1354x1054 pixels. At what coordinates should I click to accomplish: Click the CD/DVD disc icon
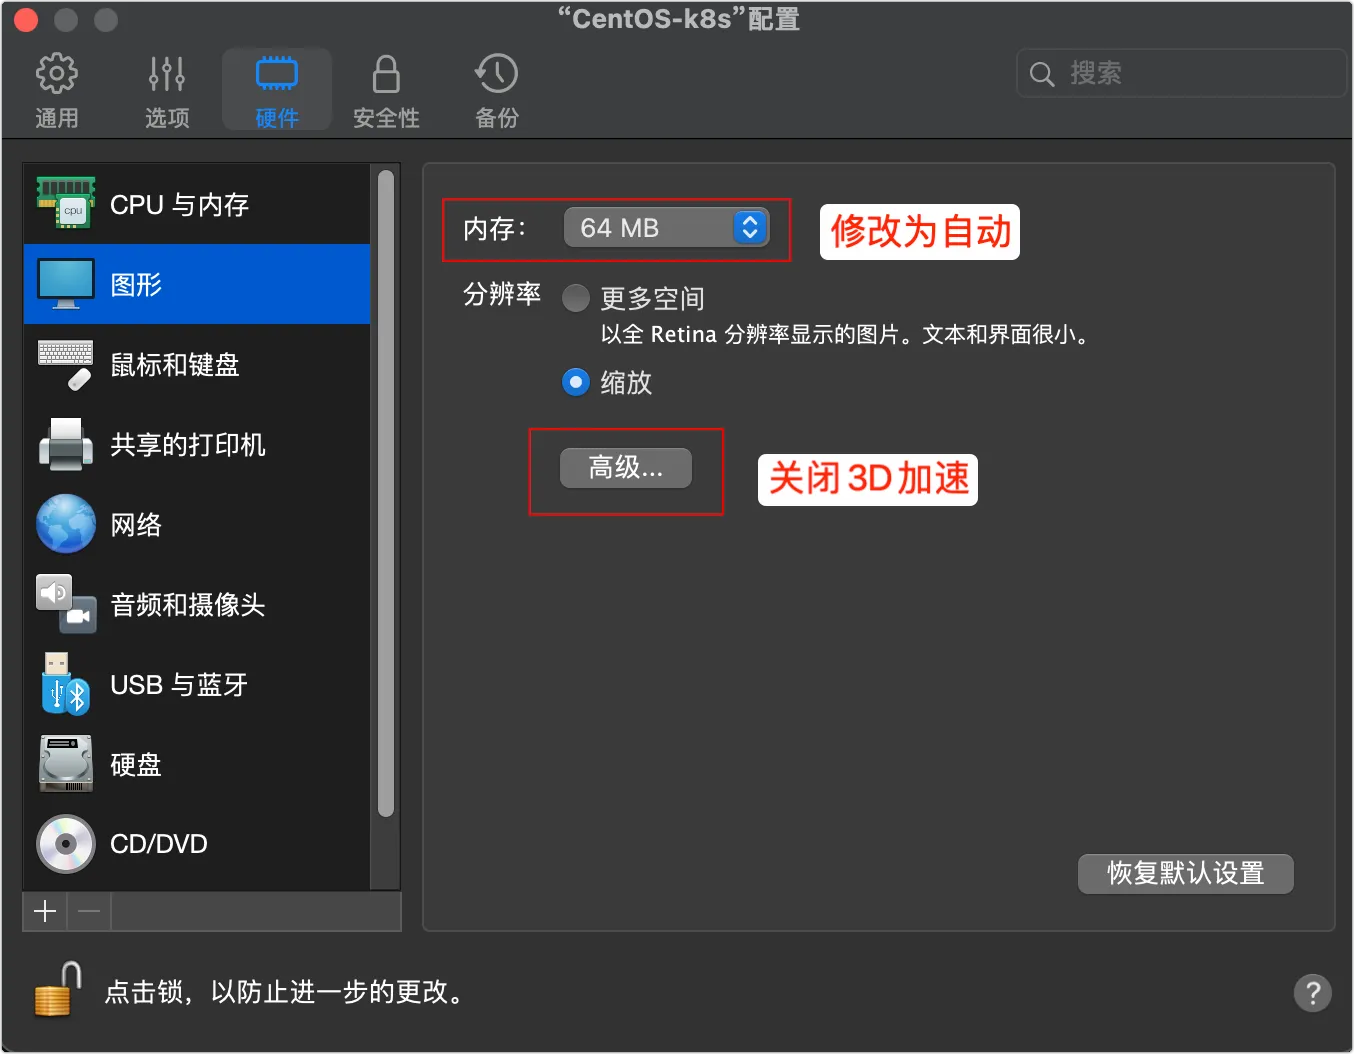[x=66, y=844]
